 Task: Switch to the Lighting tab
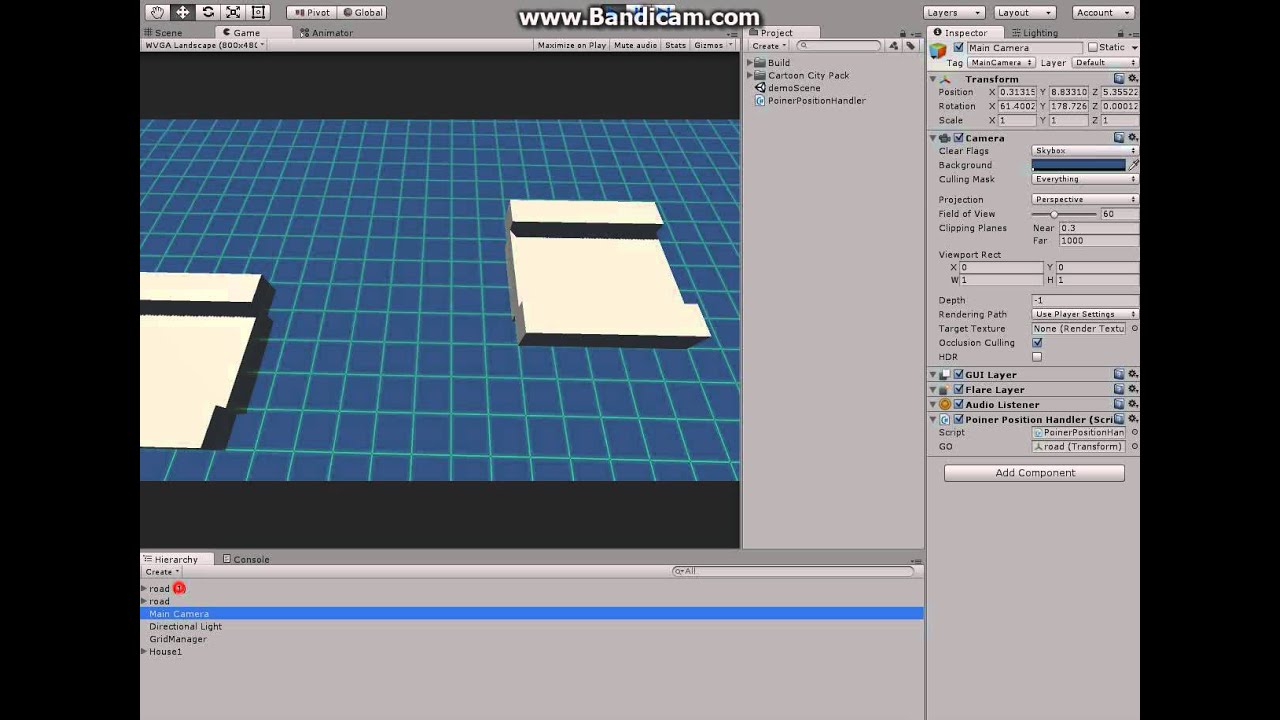[x=1034, y=32]
